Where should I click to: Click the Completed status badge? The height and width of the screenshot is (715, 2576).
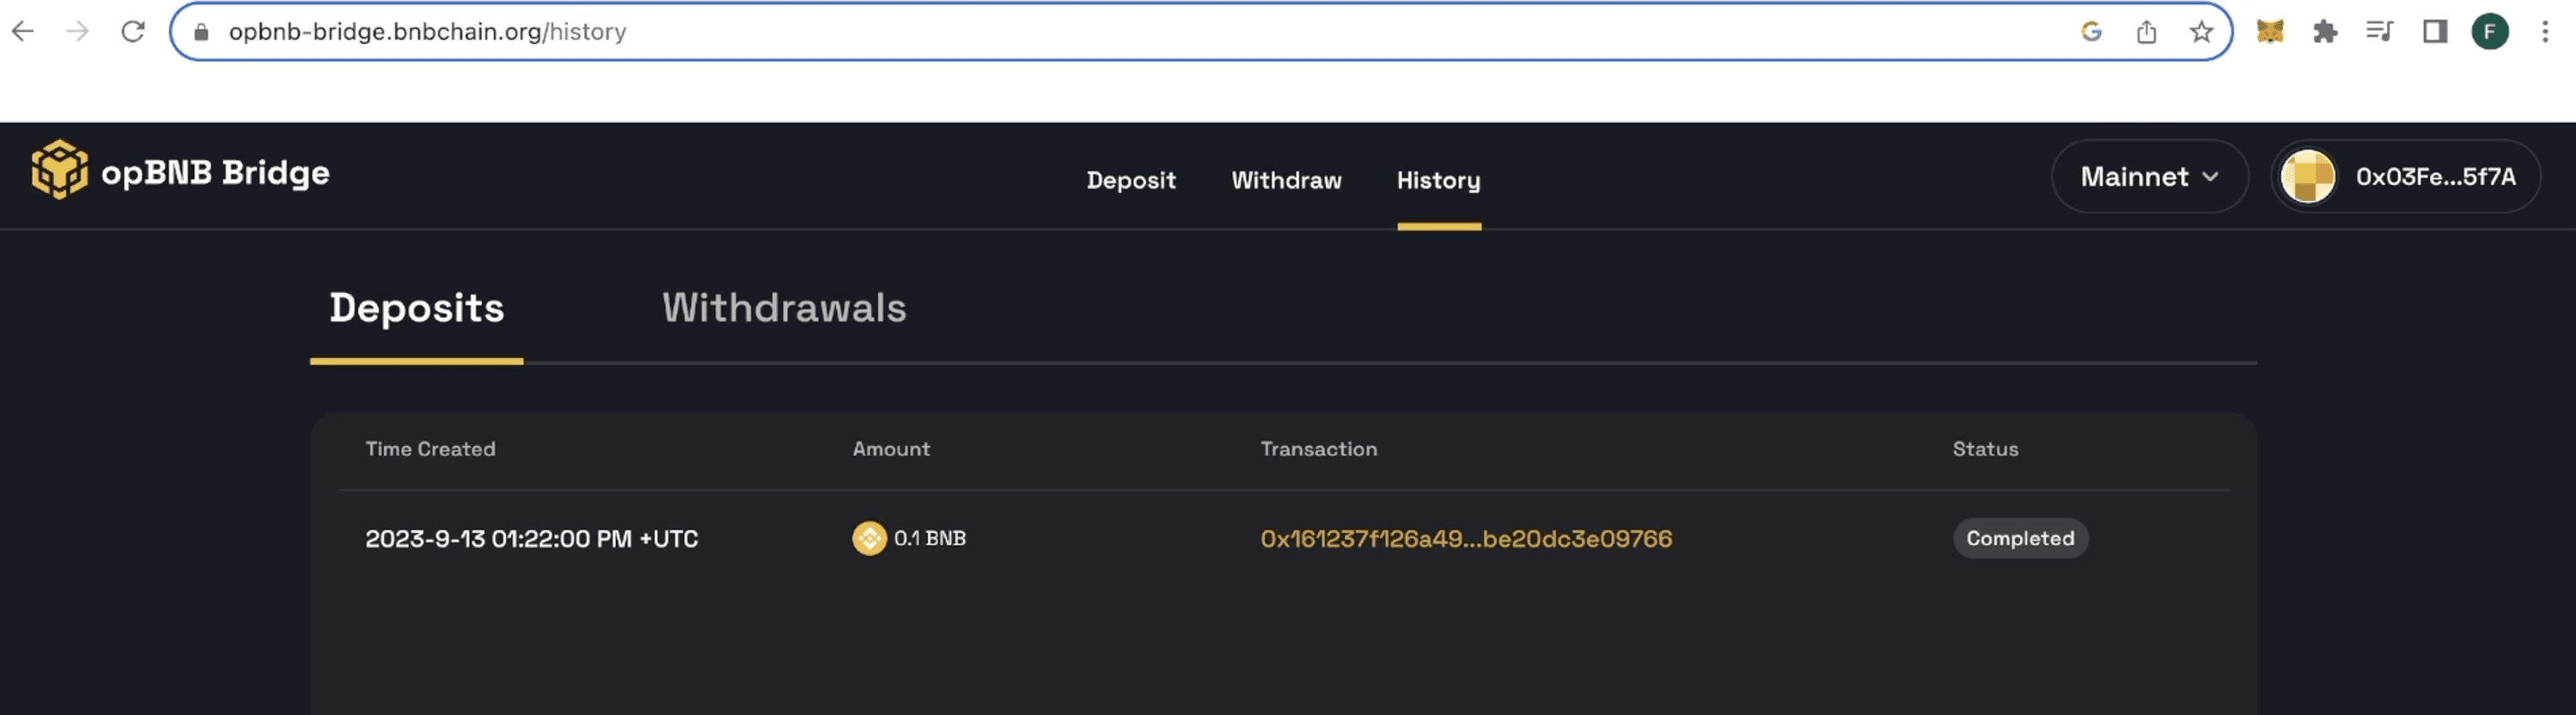point(2019,538)
